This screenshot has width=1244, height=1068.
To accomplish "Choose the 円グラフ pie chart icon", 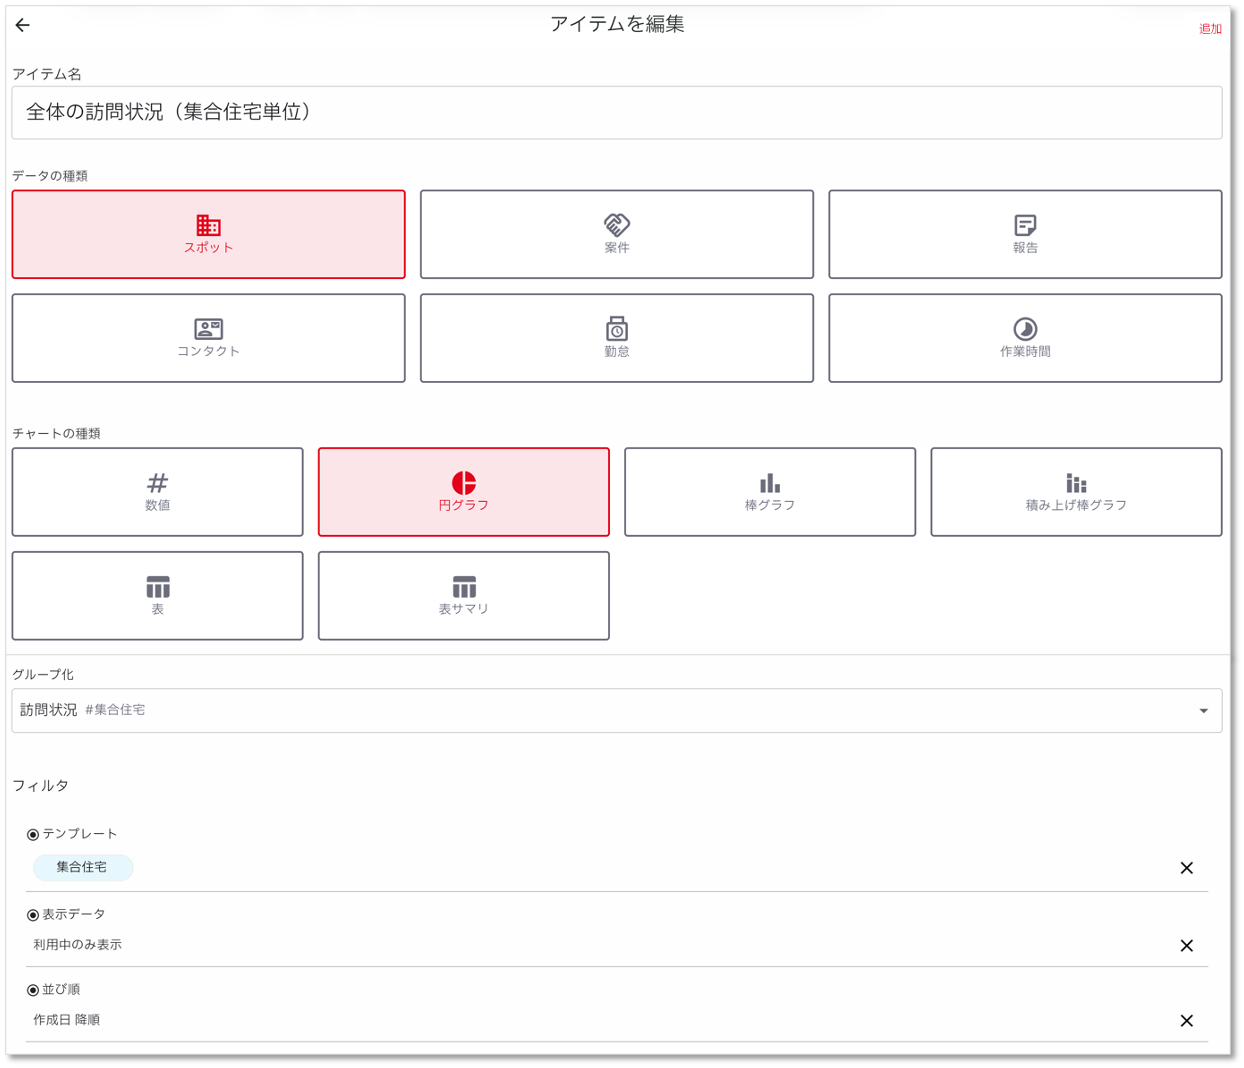I will (463, 484).
